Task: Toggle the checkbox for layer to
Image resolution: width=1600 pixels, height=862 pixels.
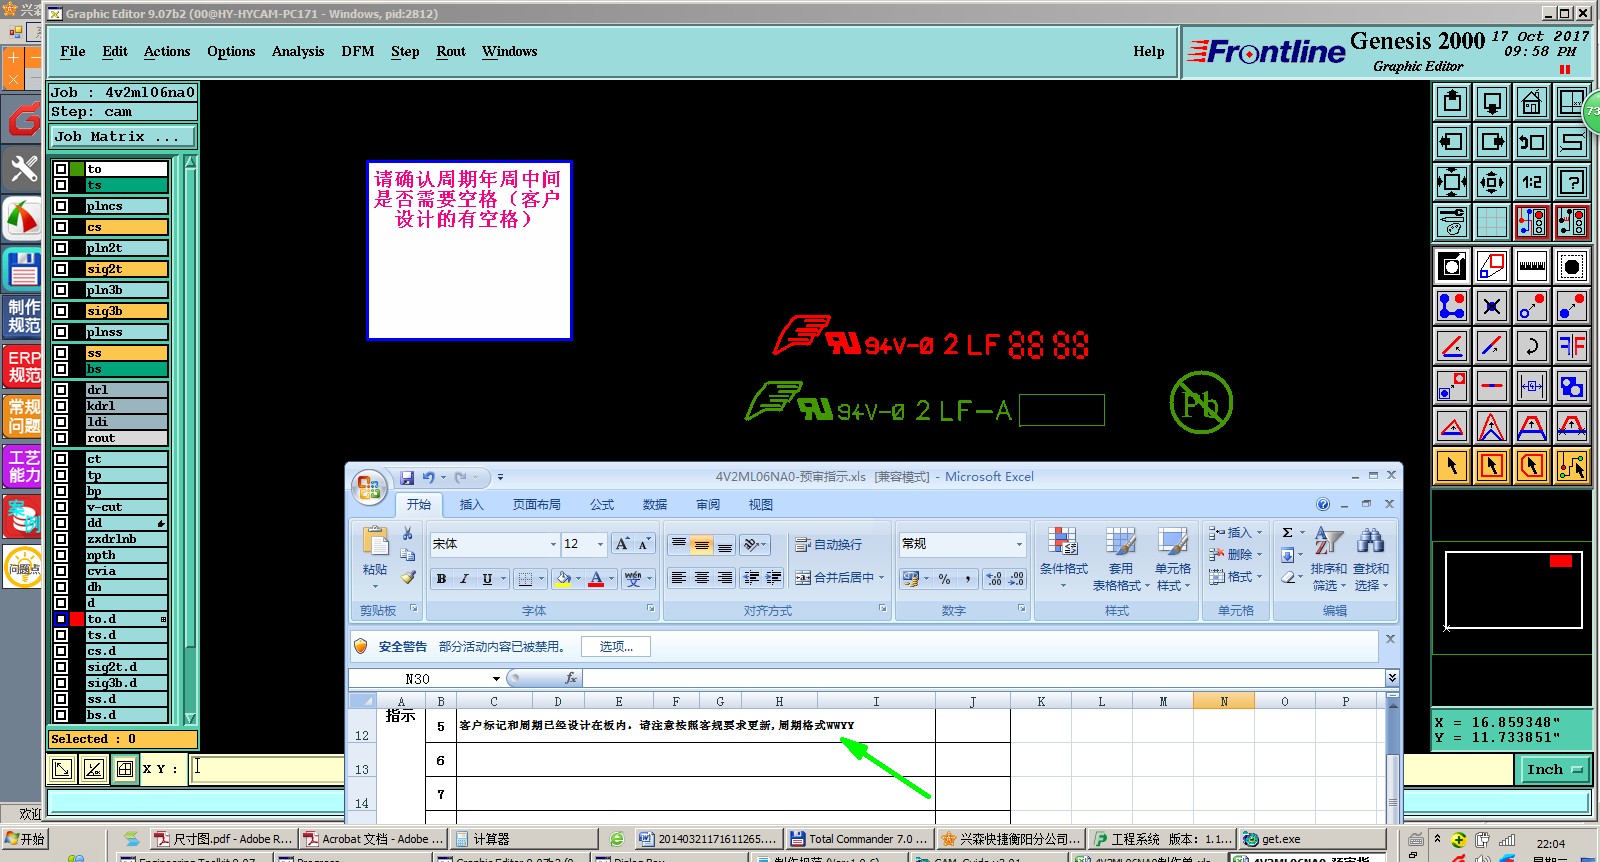Action: point(61,169)
